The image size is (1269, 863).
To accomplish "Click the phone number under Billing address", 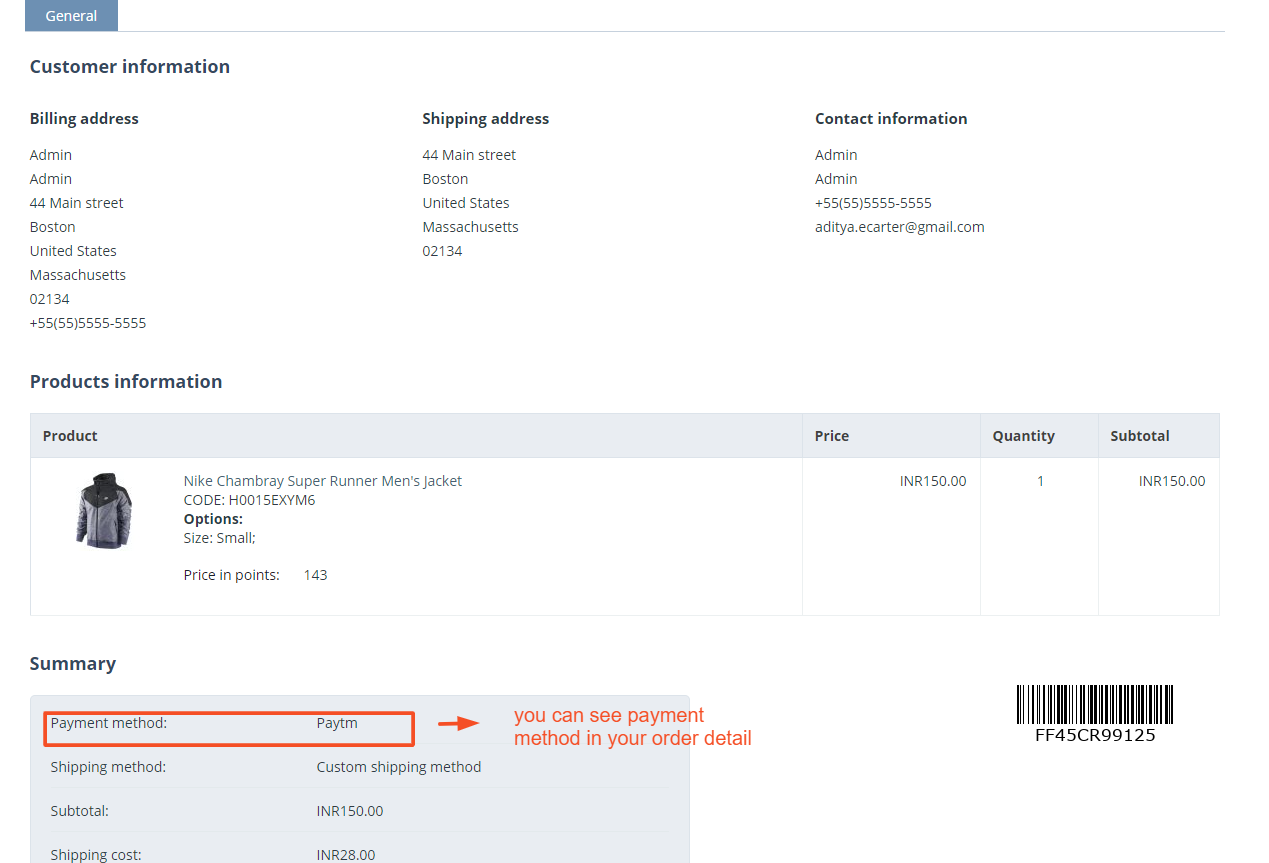I will (x=88, y=323).
